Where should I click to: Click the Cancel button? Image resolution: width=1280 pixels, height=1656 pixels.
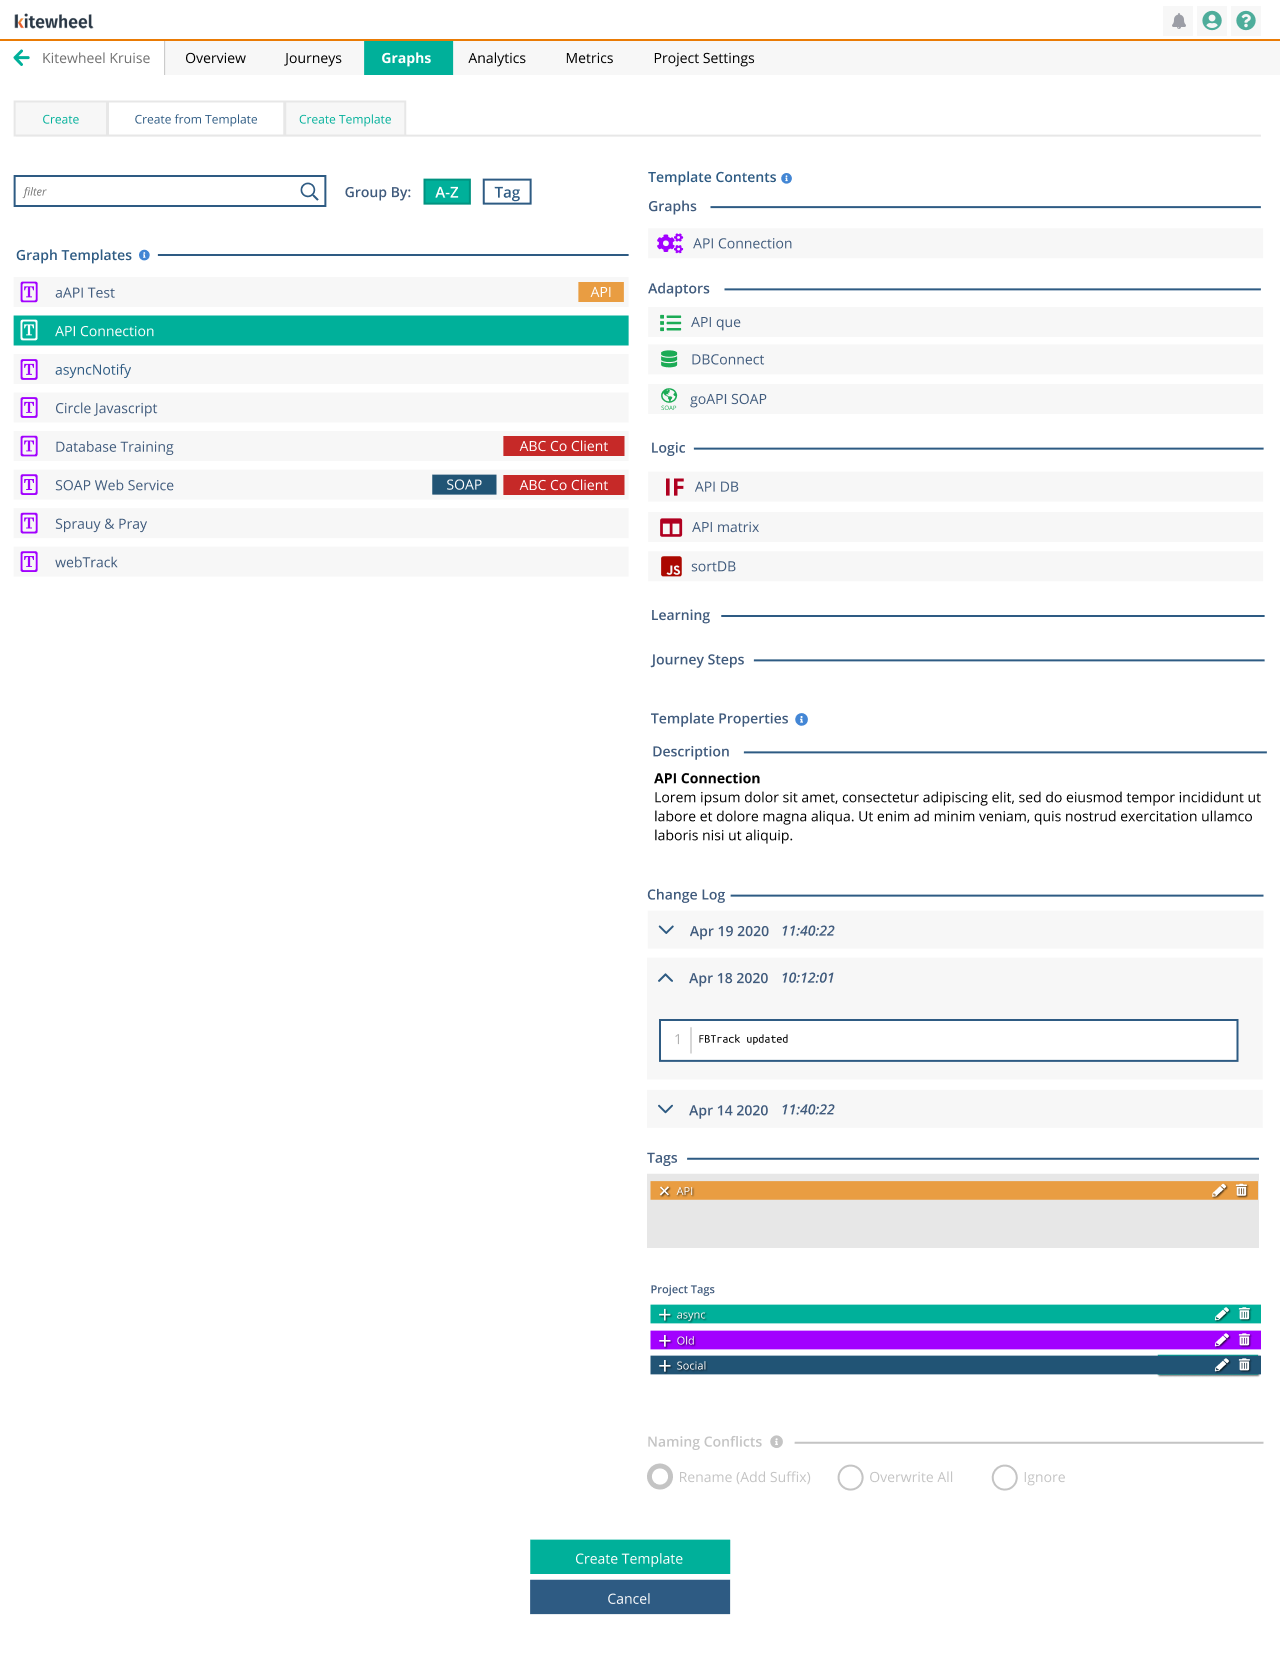tap(629, 1597)
